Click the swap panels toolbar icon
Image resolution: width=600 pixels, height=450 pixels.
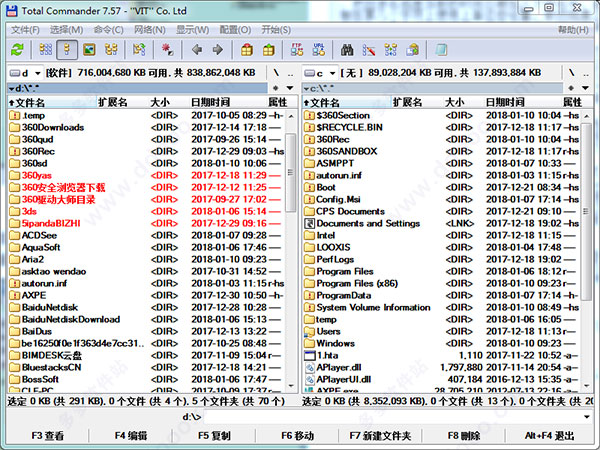tap(139, 49)
